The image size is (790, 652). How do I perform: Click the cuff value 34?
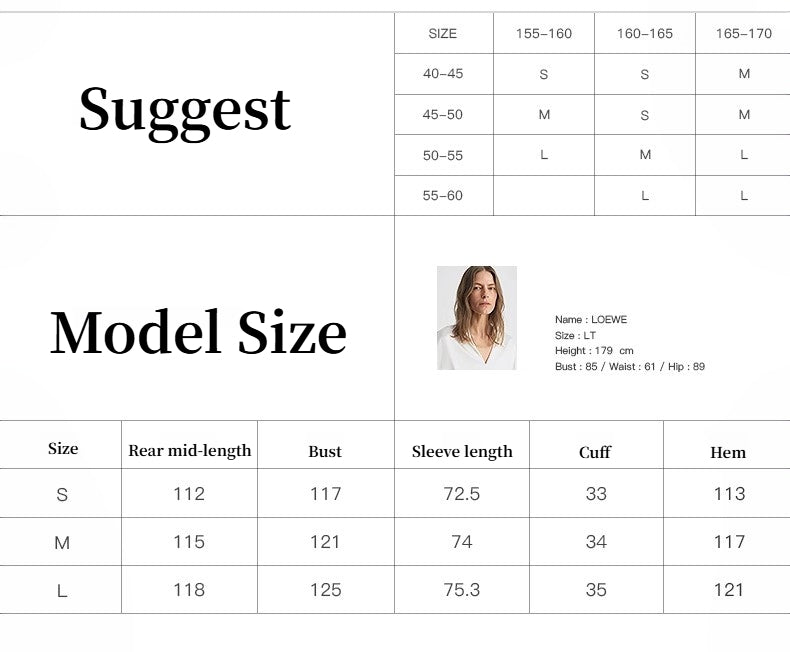(596, 542)
